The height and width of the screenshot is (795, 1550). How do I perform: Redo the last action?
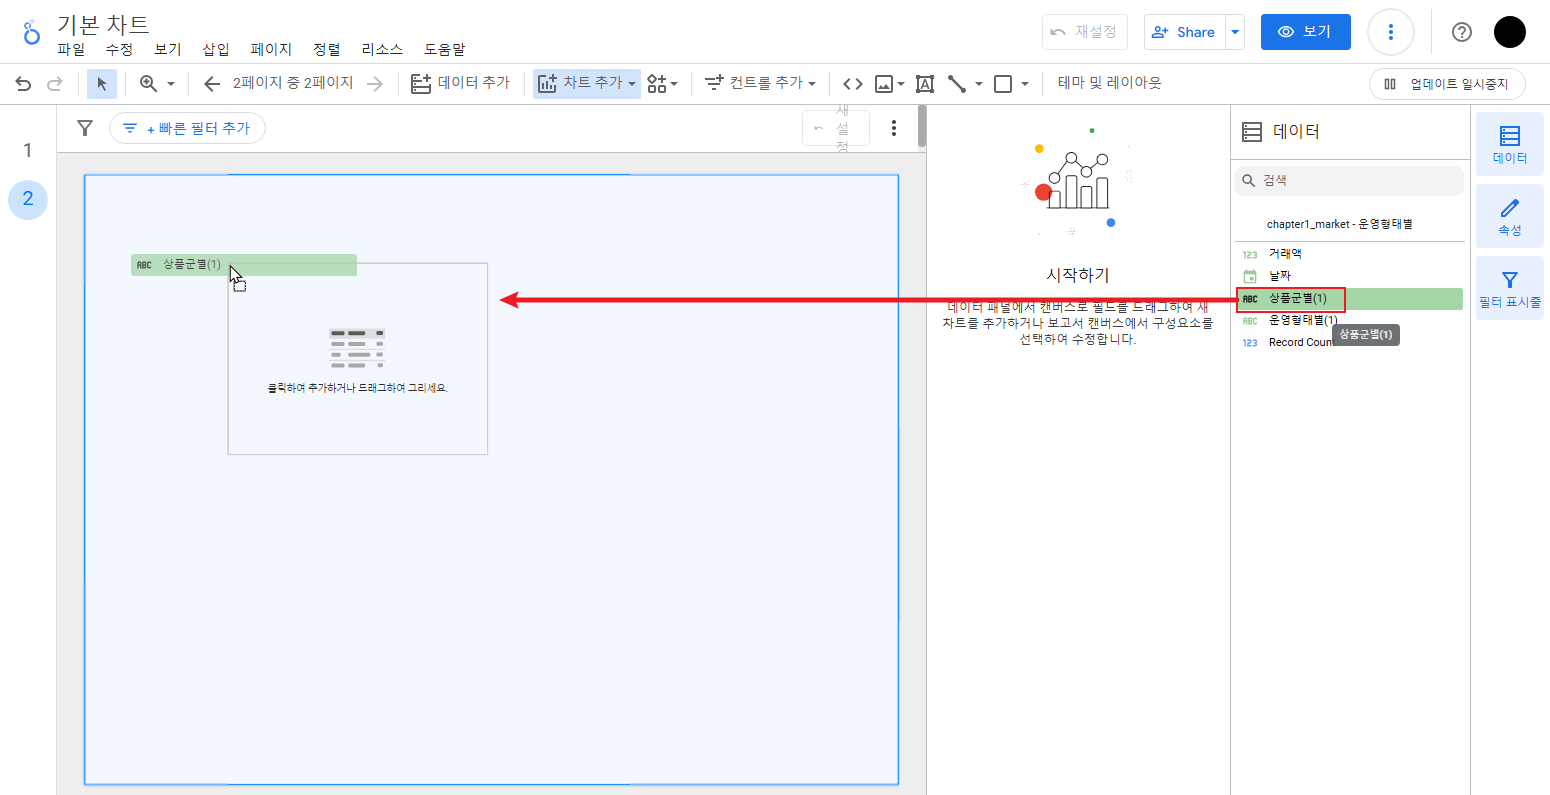pyautogui.click(x=55, y=84)
